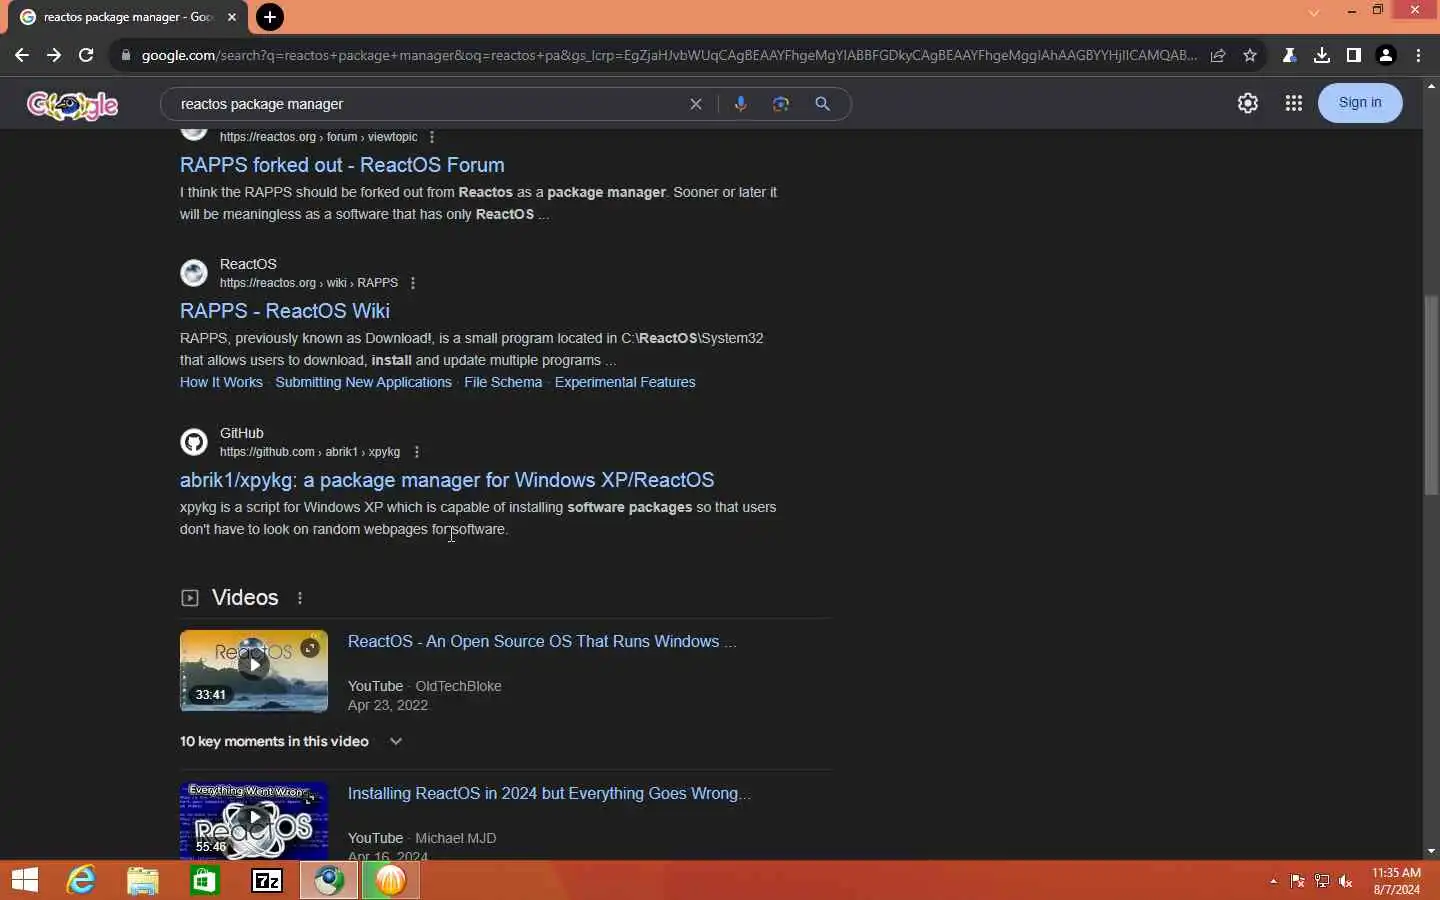The height and width of the screenshot is (900, 1440).
Task: Open Installing ReactOS in 2024 video link
Action: tap(549, 794)
